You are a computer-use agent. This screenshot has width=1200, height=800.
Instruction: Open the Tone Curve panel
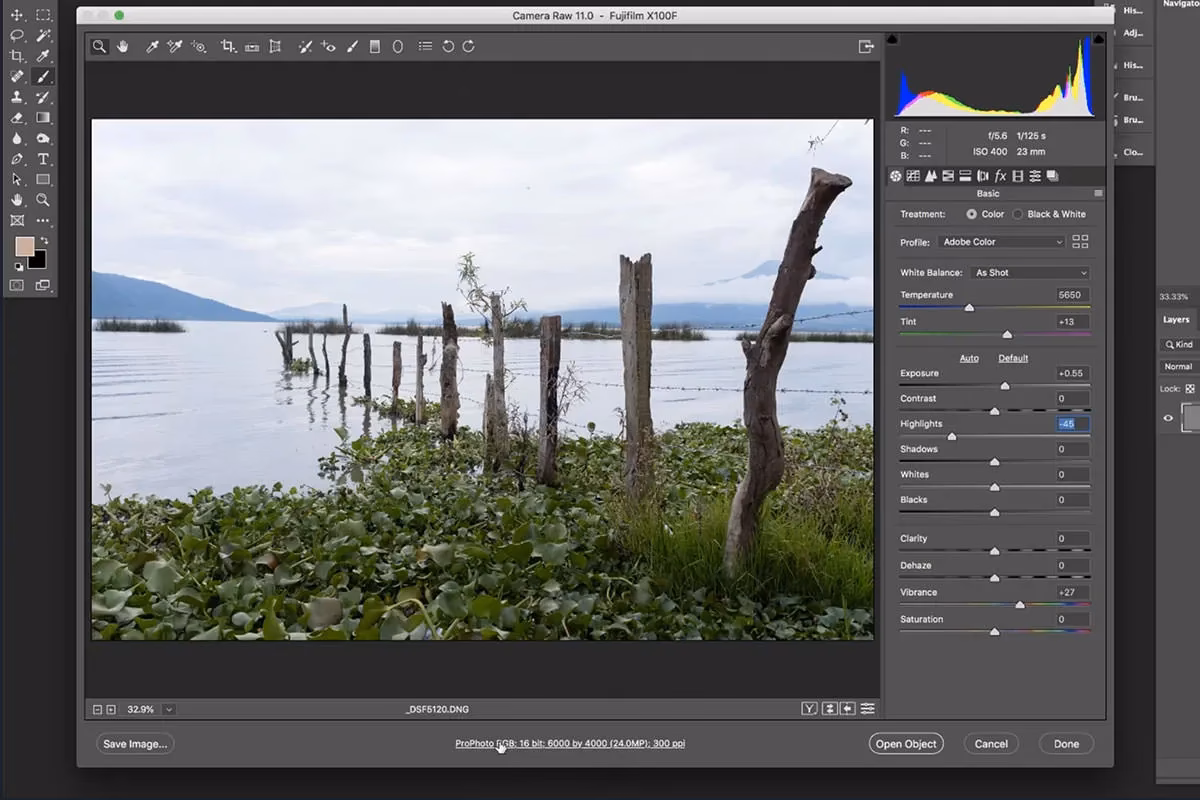point(913,176)
